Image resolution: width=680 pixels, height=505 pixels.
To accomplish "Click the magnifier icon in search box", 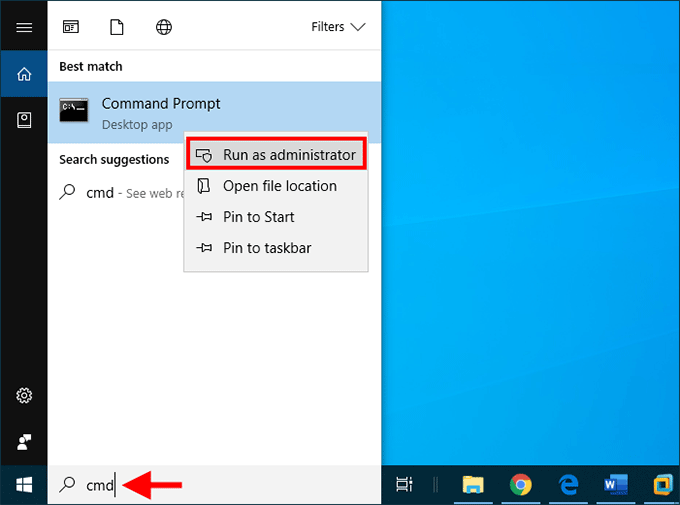I will [x=67, y=485].
